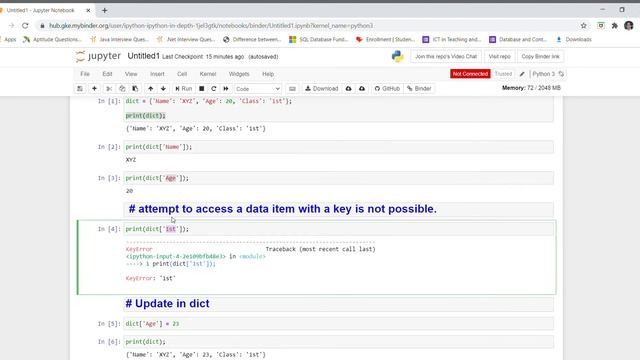Cut selected cells with scissors icon
The image size is (640, 360).
tap(109, 89)
